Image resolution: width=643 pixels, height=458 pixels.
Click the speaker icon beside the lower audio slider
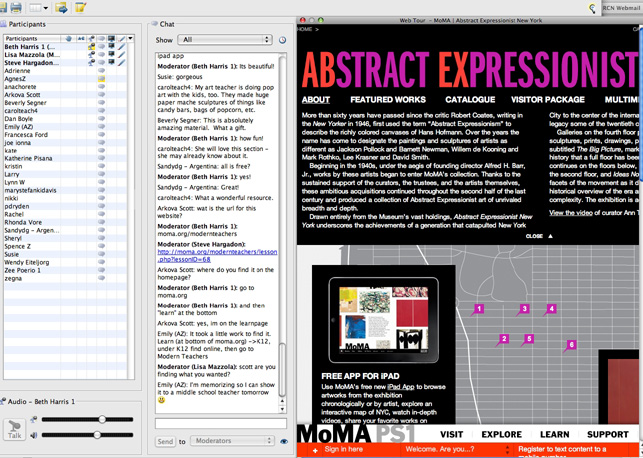(34, 435)
